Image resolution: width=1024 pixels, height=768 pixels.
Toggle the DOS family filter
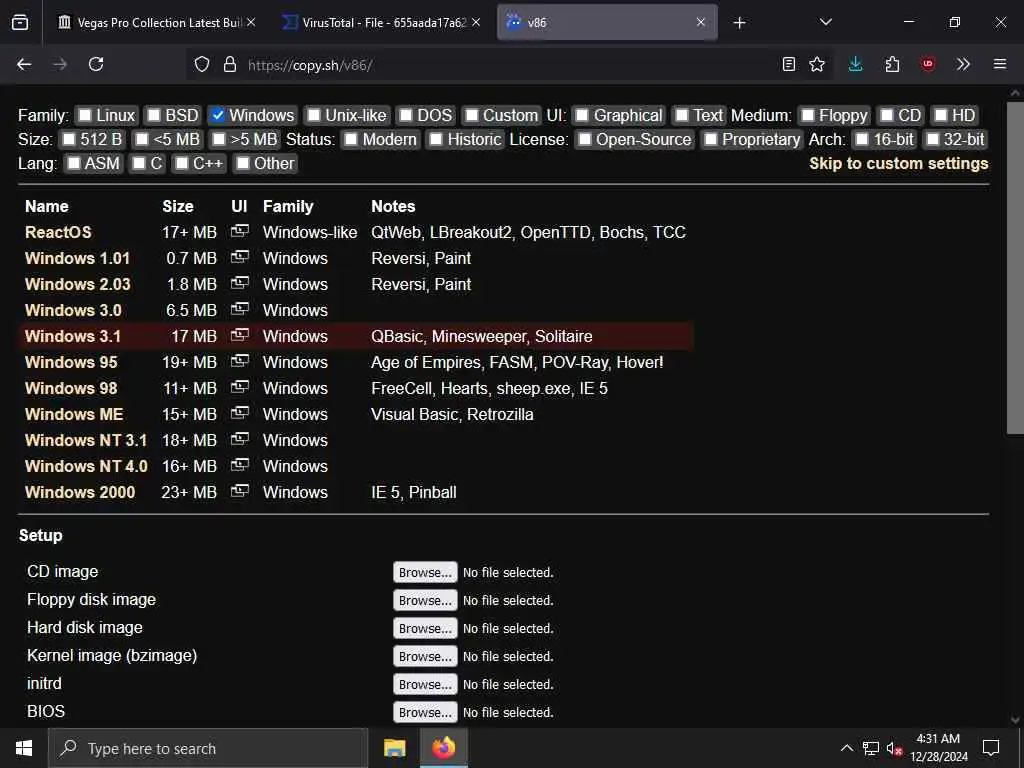[x=406, y=116]
